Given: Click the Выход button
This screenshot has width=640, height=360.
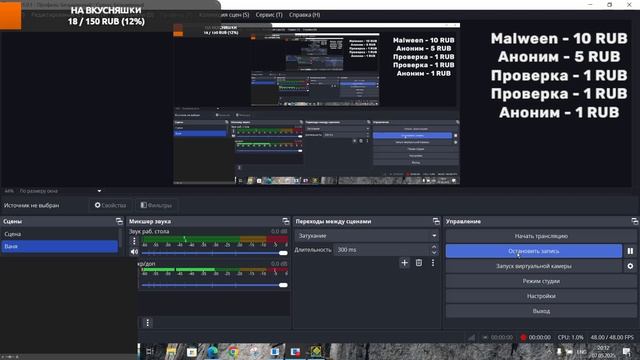Looking at the screenshot, I should click(541, 311).
